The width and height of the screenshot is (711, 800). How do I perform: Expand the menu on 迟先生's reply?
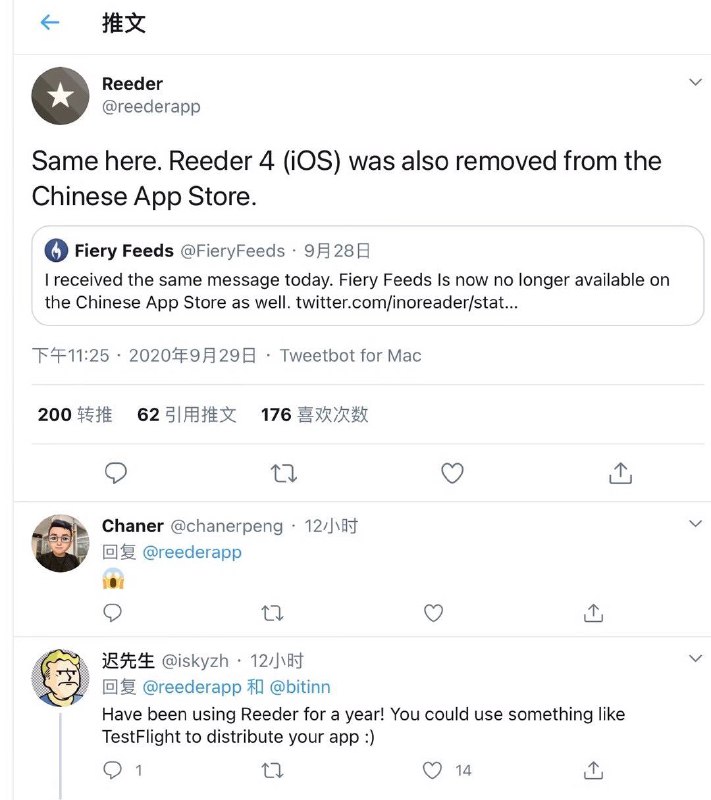[x=695, y=658]
